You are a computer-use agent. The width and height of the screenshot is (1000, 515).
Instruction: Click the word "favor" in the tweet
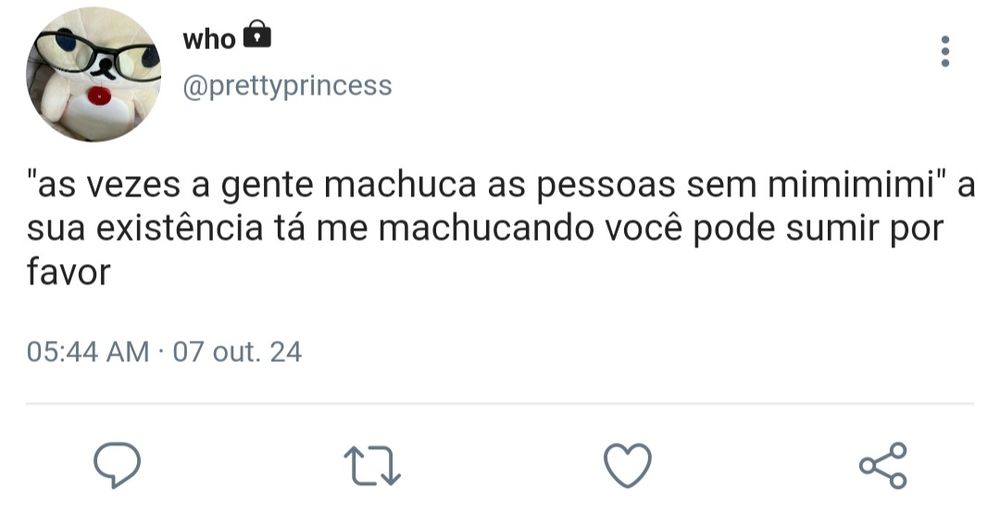point(67,273)
